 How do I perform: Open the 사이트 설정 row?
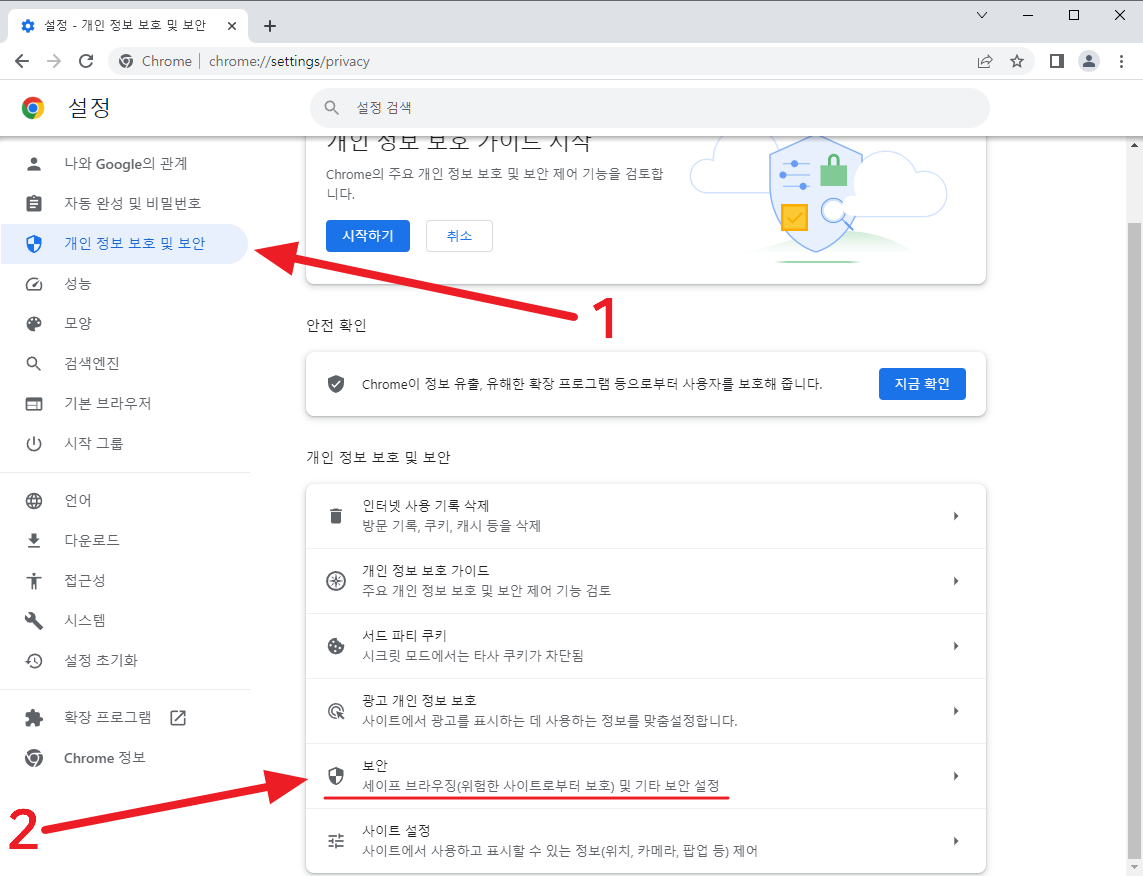click(646, 841)
